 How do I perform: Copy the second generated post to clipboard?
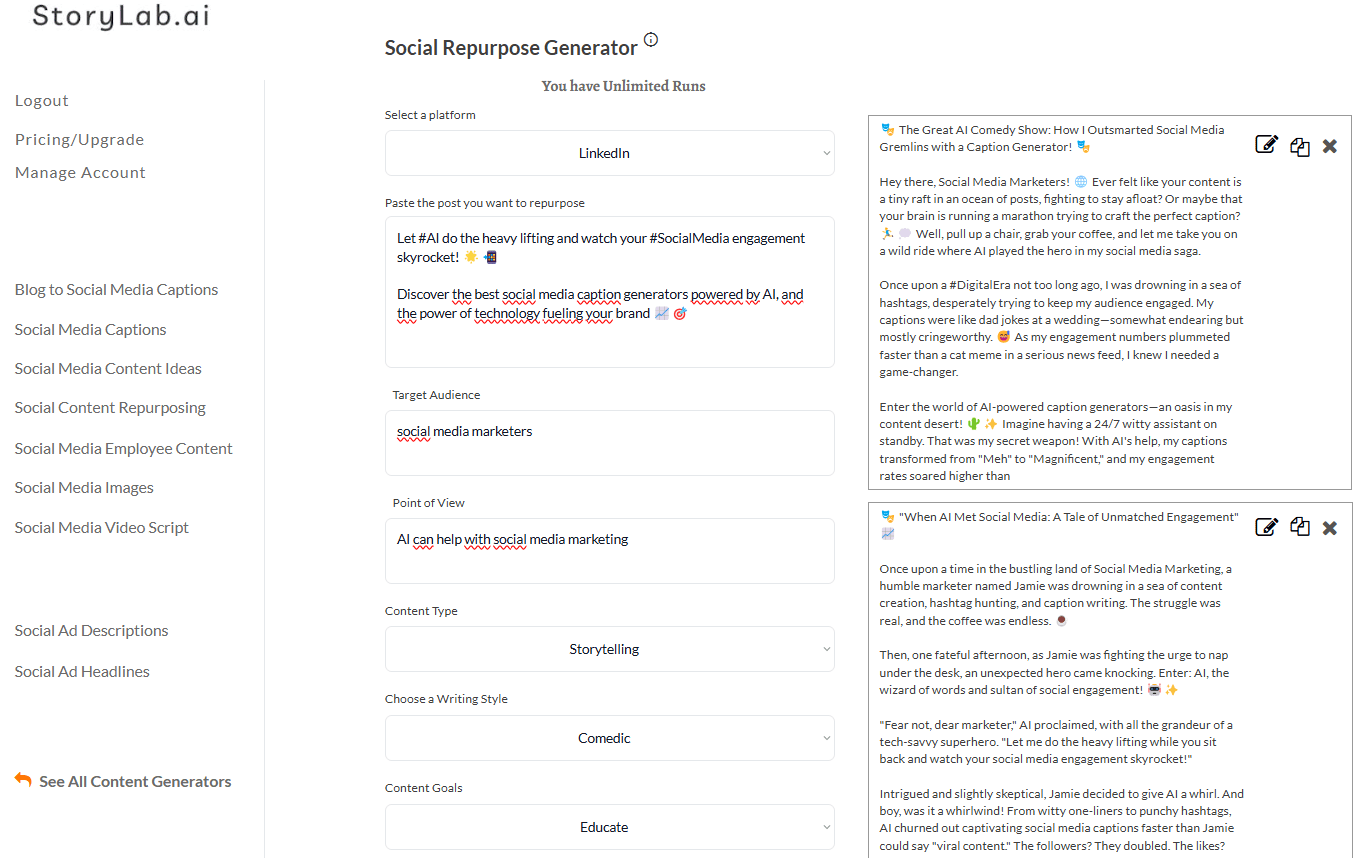point(1299,527)
